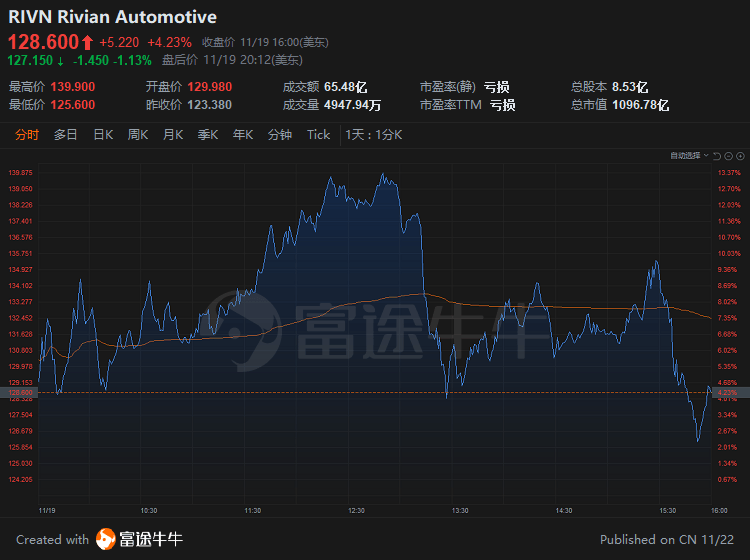Click the 昨收价 value 123.380
This screenshot has width=750, height=560.
(x=210, y=104)
